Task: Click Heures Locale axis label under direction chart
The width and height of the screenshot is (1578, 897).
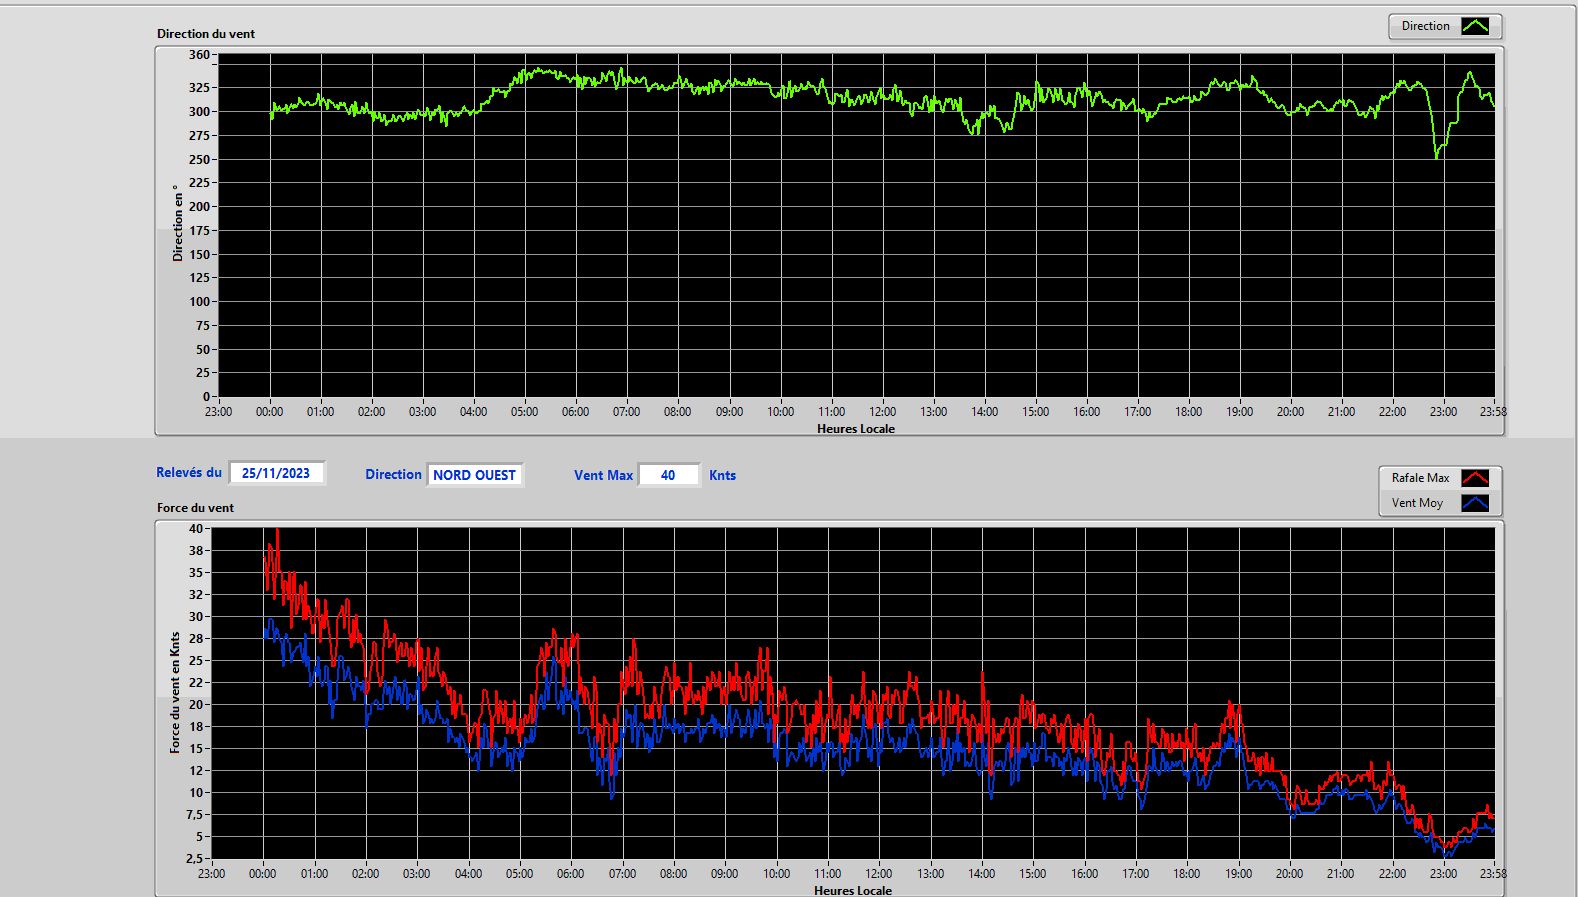Action: pos(856,429)
